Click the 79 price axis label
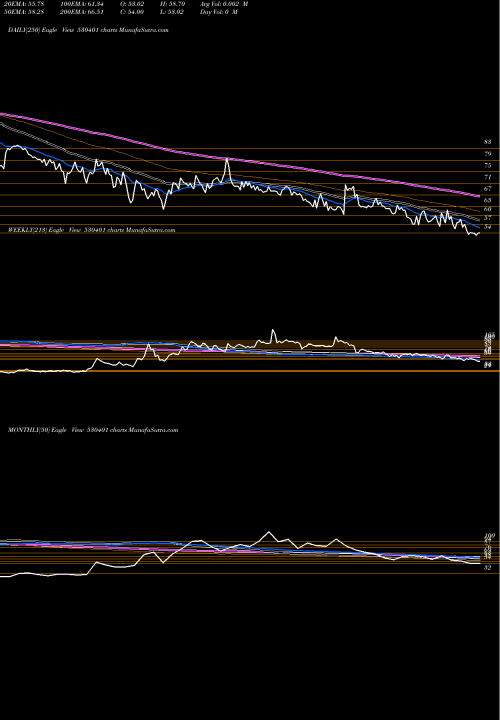This screenshot has width=500, height=720. pos(488,154)
